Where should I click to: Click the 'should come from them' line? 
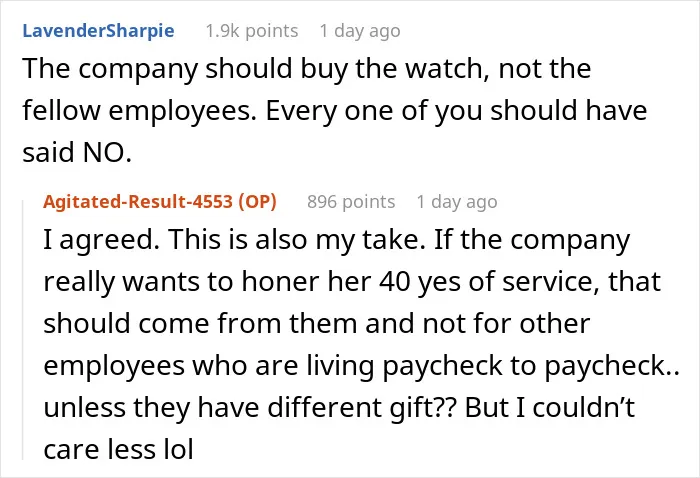317,324
